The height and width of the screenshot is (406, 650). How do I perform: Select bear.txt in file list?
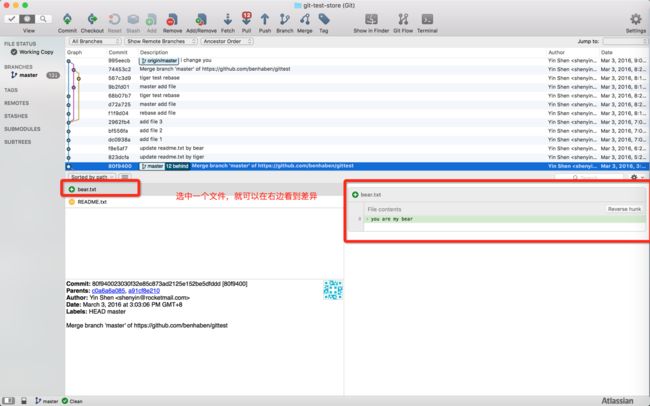[204, 189]
